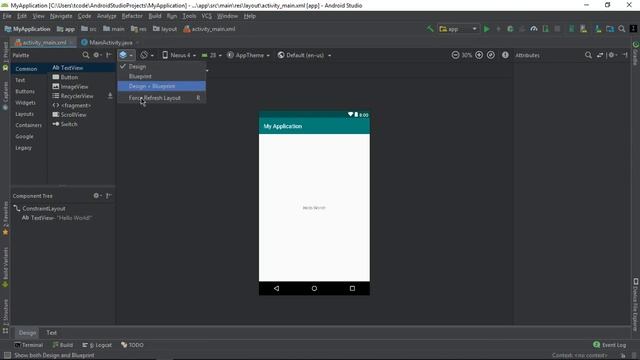Open the Event Log button
Image resolution: width=640 pixels, height=360 pixels.
(x=609, y=345)
